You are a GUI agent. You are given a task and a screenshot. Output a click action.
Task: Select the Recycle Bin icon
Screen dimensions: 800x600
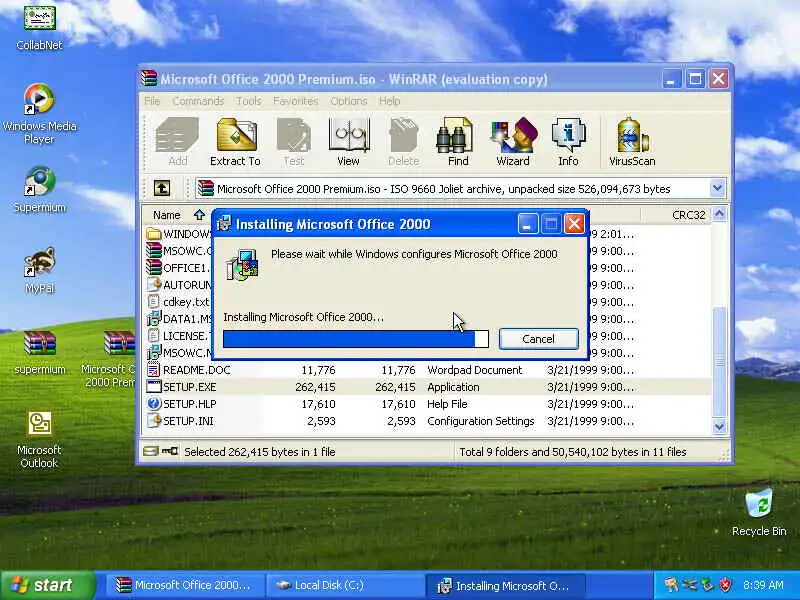[759, 513]
